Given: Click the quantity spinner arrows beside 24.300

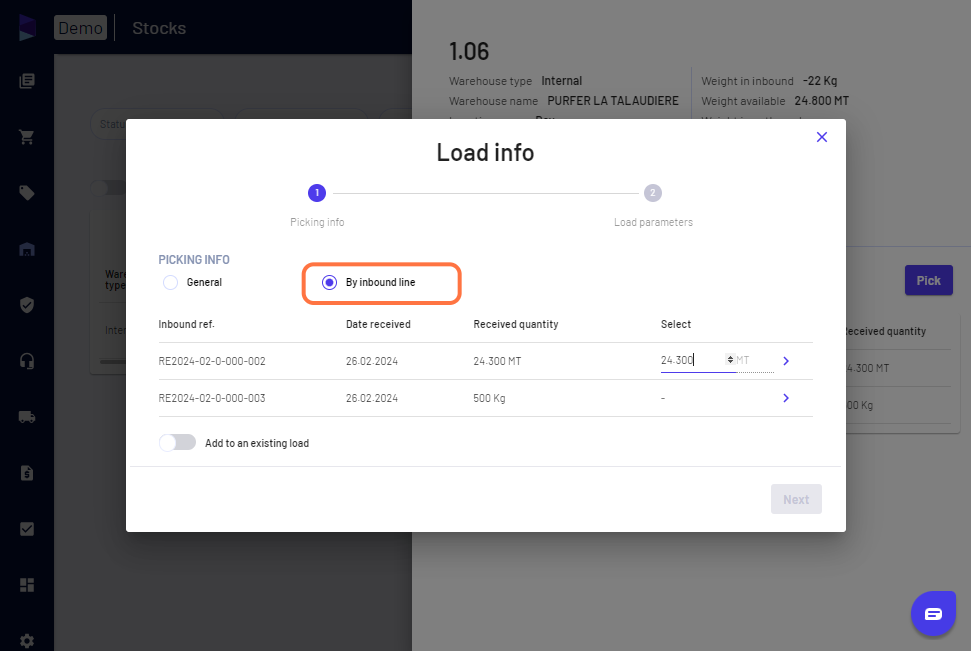Looking at the screenshot, I should (730, 360).
